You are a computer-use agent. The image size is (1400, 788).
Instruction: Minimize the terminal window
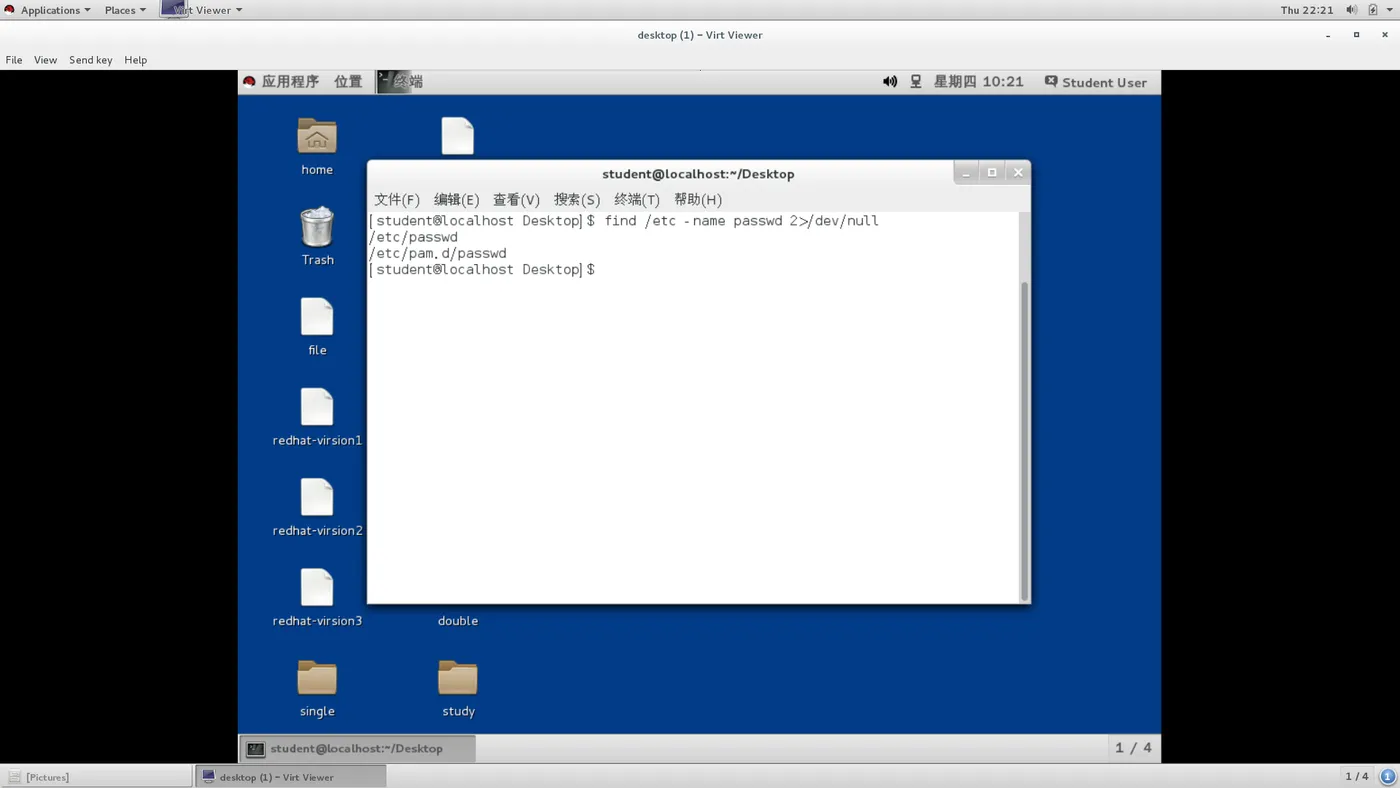point(966,173)
